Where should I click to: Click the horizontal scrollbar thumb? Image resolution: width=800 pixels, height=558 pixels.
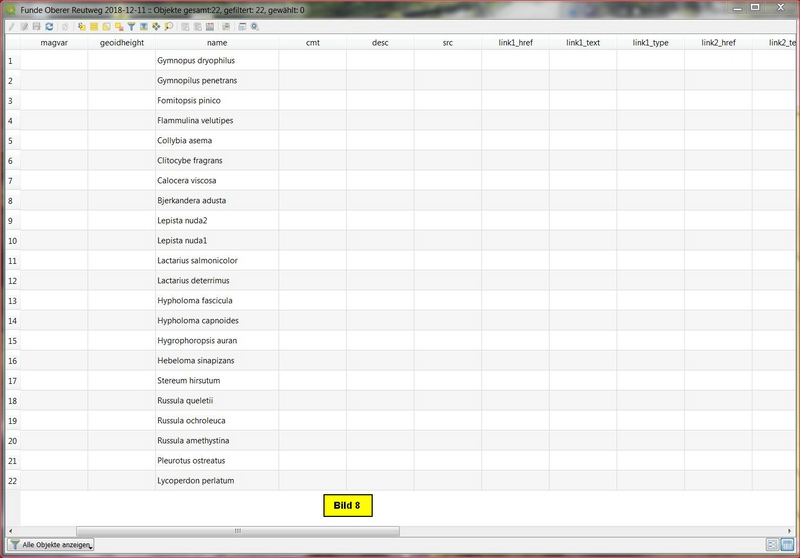[x=237, y=531]
